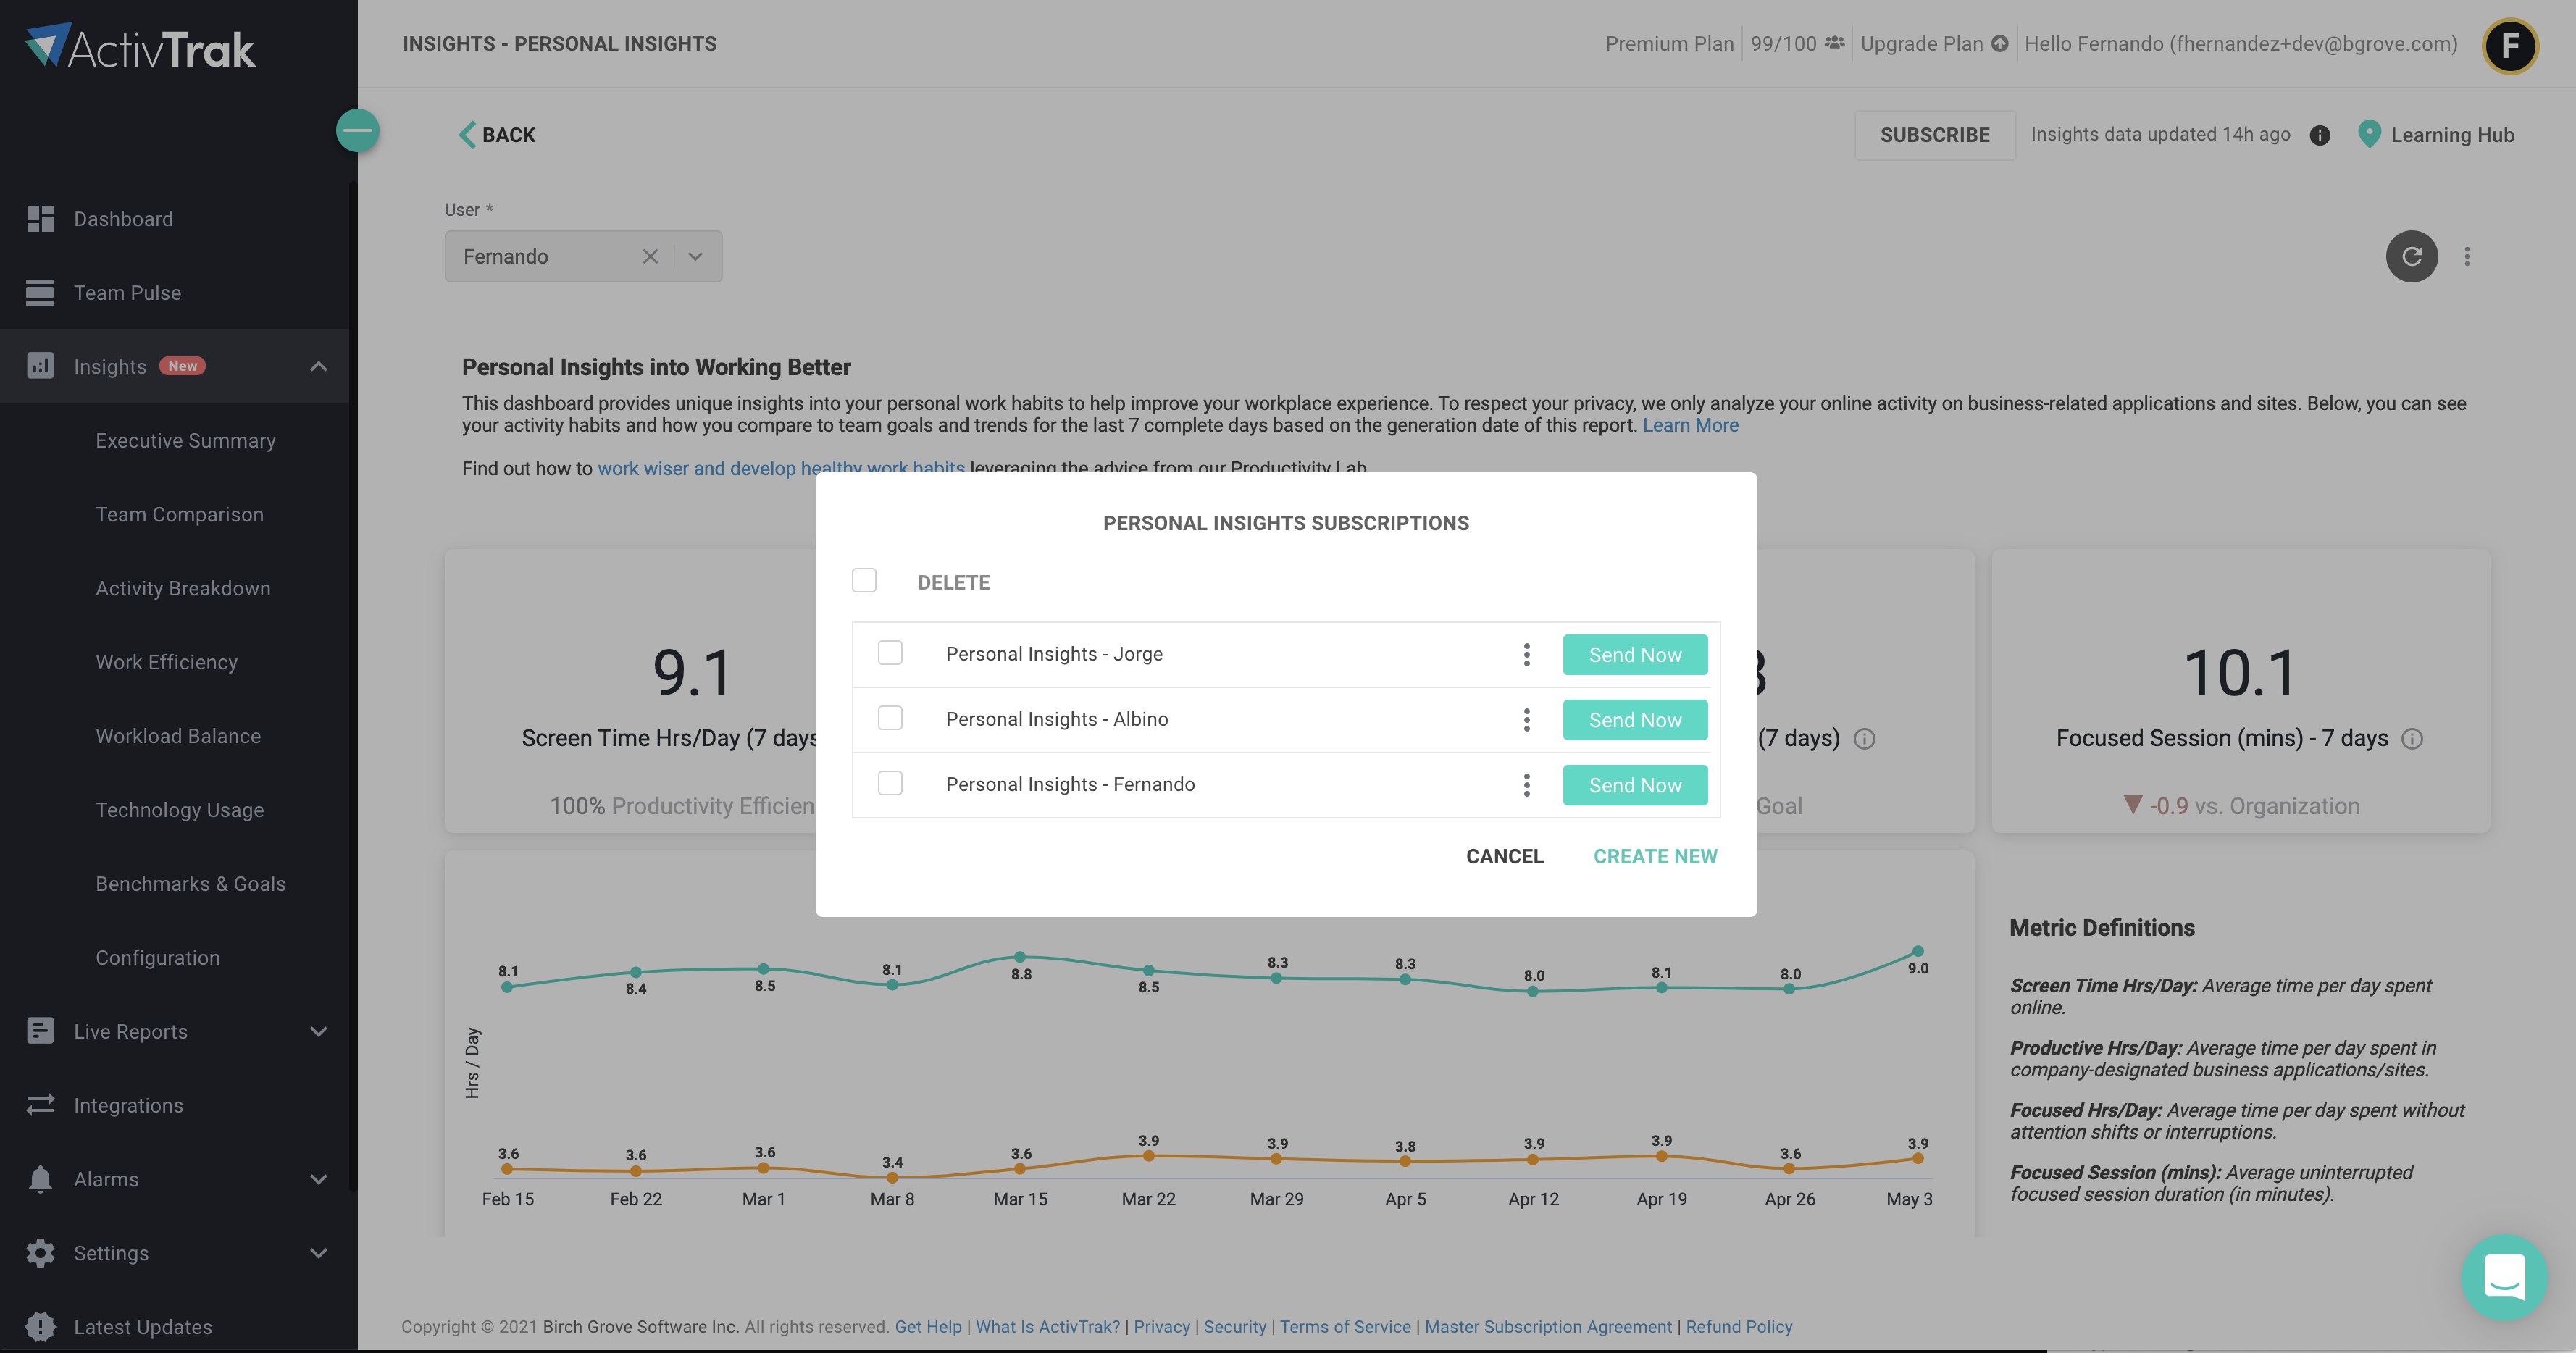Clear the Fernando user selection X
The image size is (2576, 1353).
pos(650,256)
